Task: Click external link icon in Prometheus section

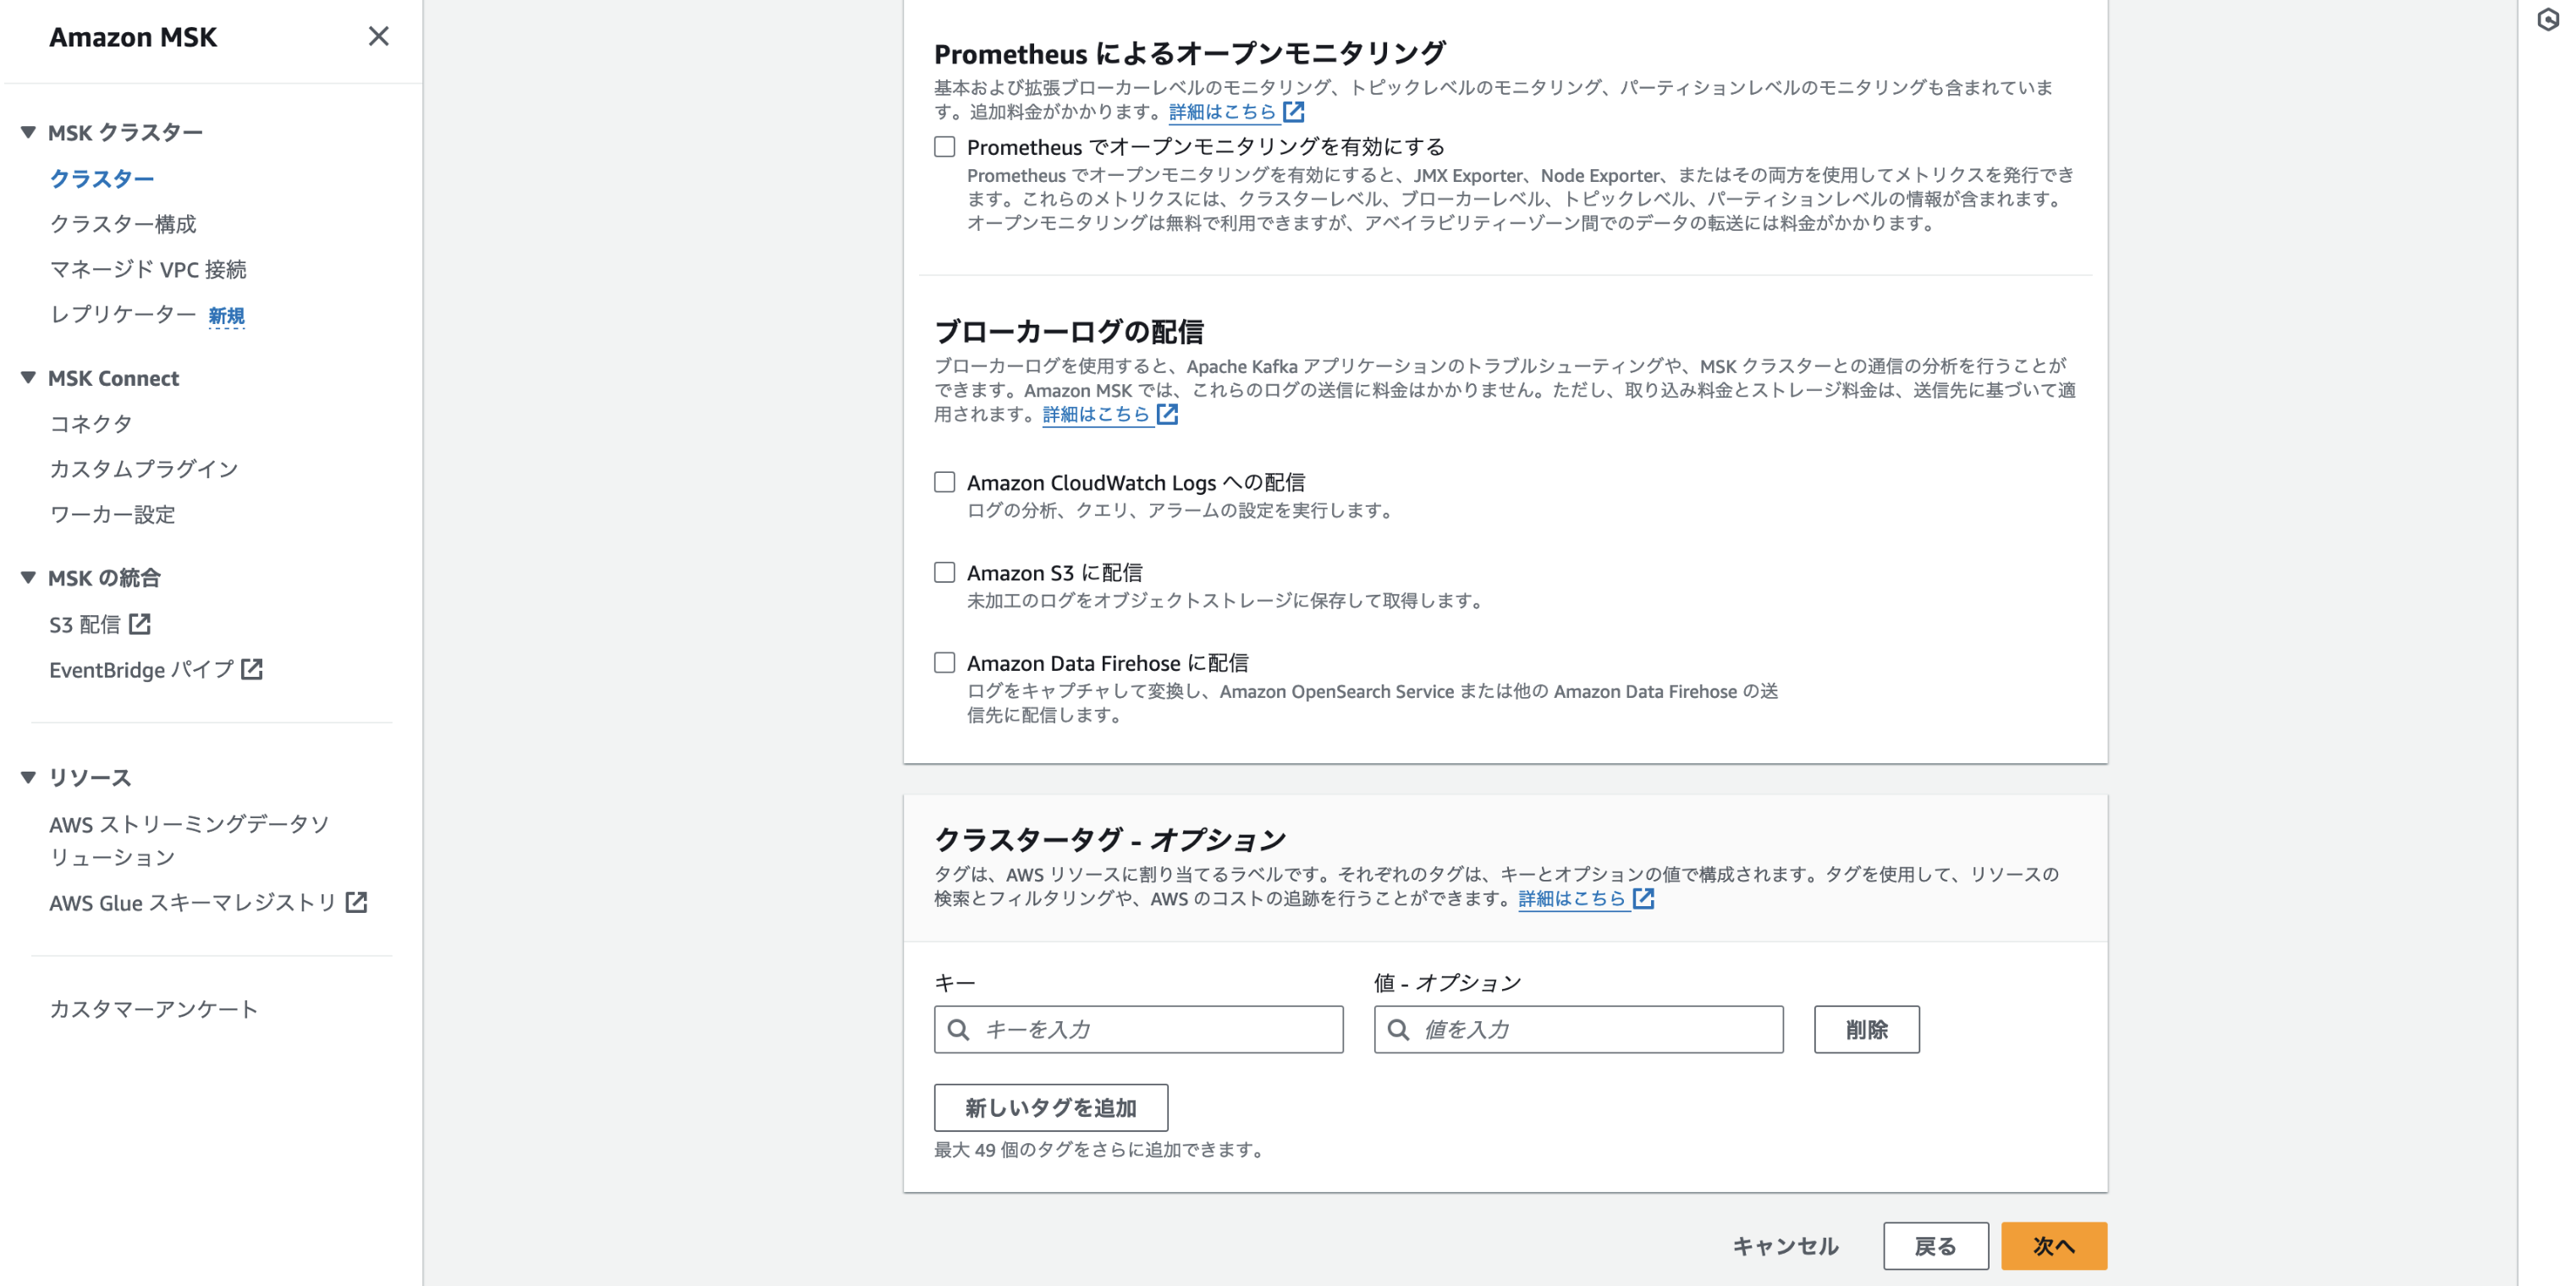Action: [x=1294, y=111]
